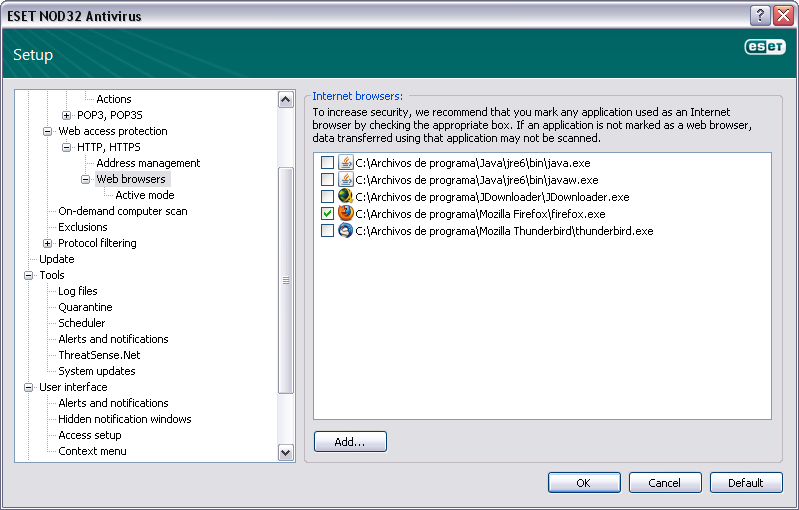The height and width of the screenshot is (510, 799).
Task: Click the Firefox application icon
Action: (x=345, y=213)
